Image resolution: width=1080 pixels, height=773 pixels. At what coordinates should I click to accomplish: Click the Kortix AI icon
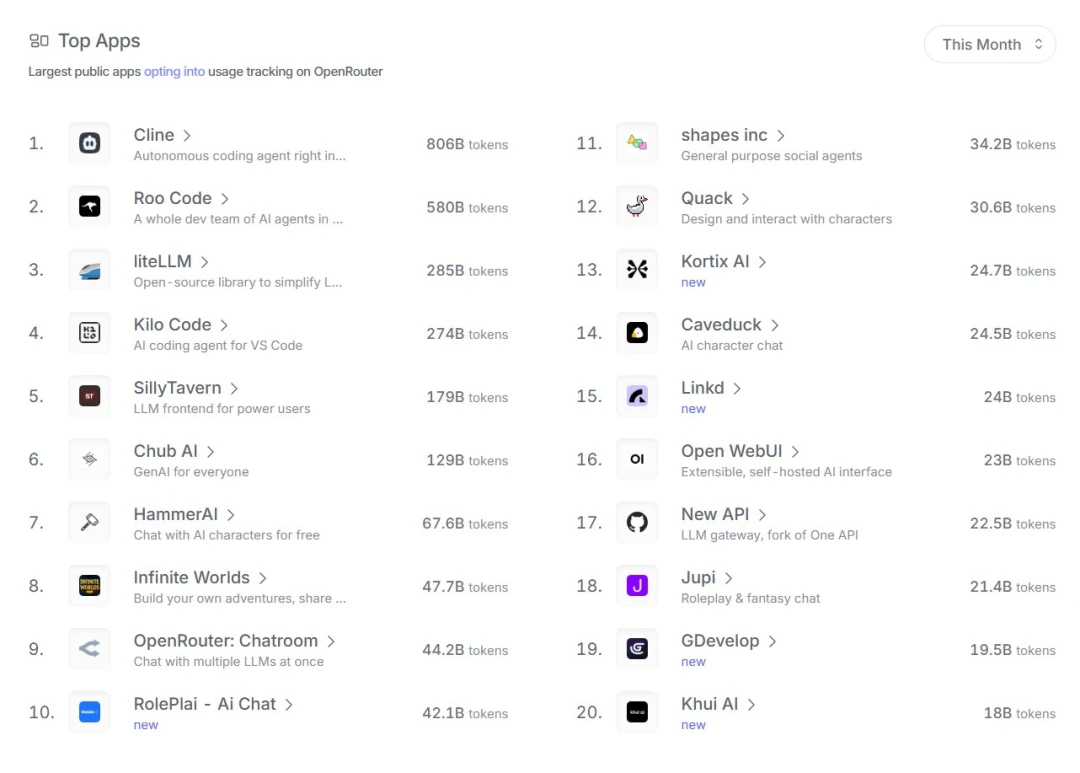pyautogui.click(x=637, y=269)
